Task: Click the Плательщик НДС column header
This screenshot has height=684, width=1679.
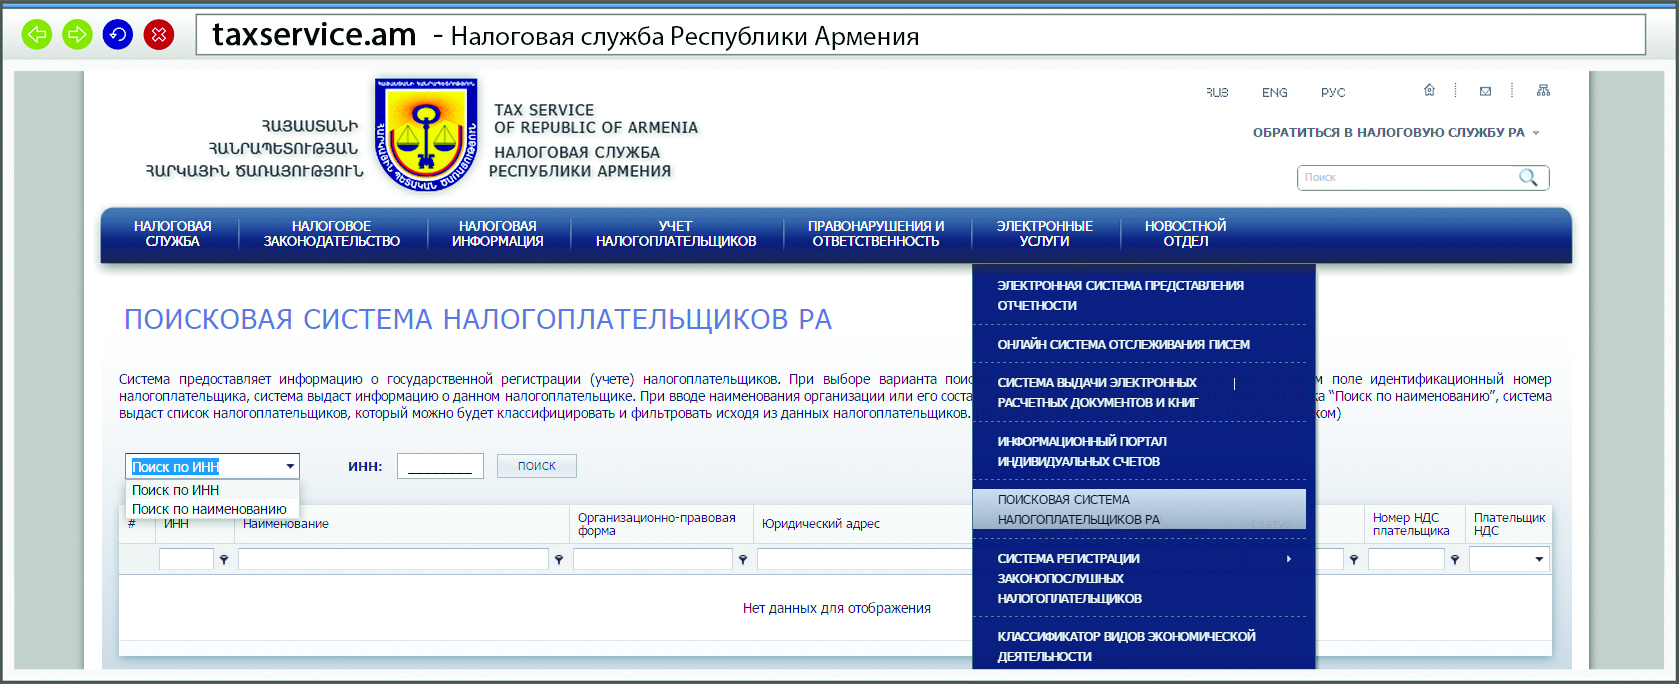Action: (1509, 524)
